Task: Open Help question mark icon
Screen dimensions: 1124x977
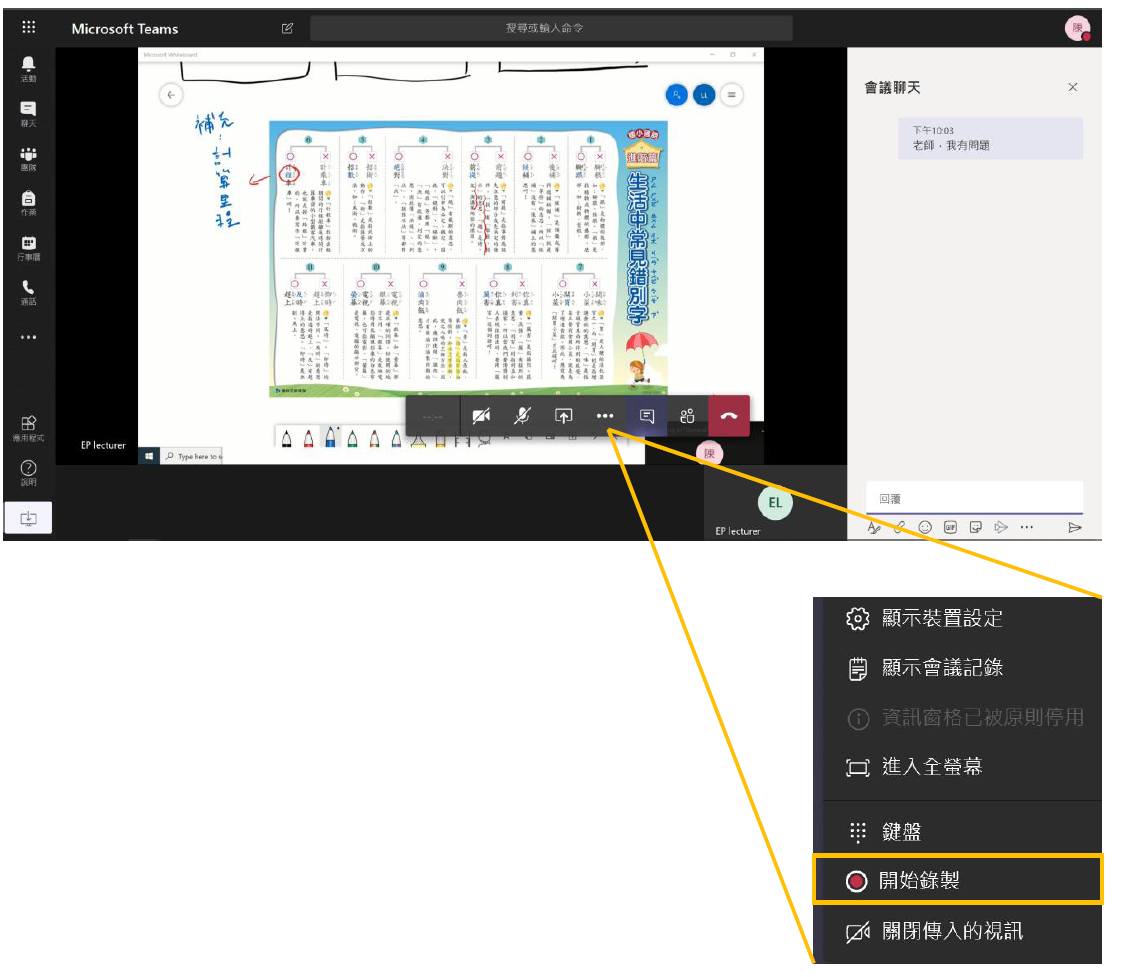Action: tap(29, 472)
